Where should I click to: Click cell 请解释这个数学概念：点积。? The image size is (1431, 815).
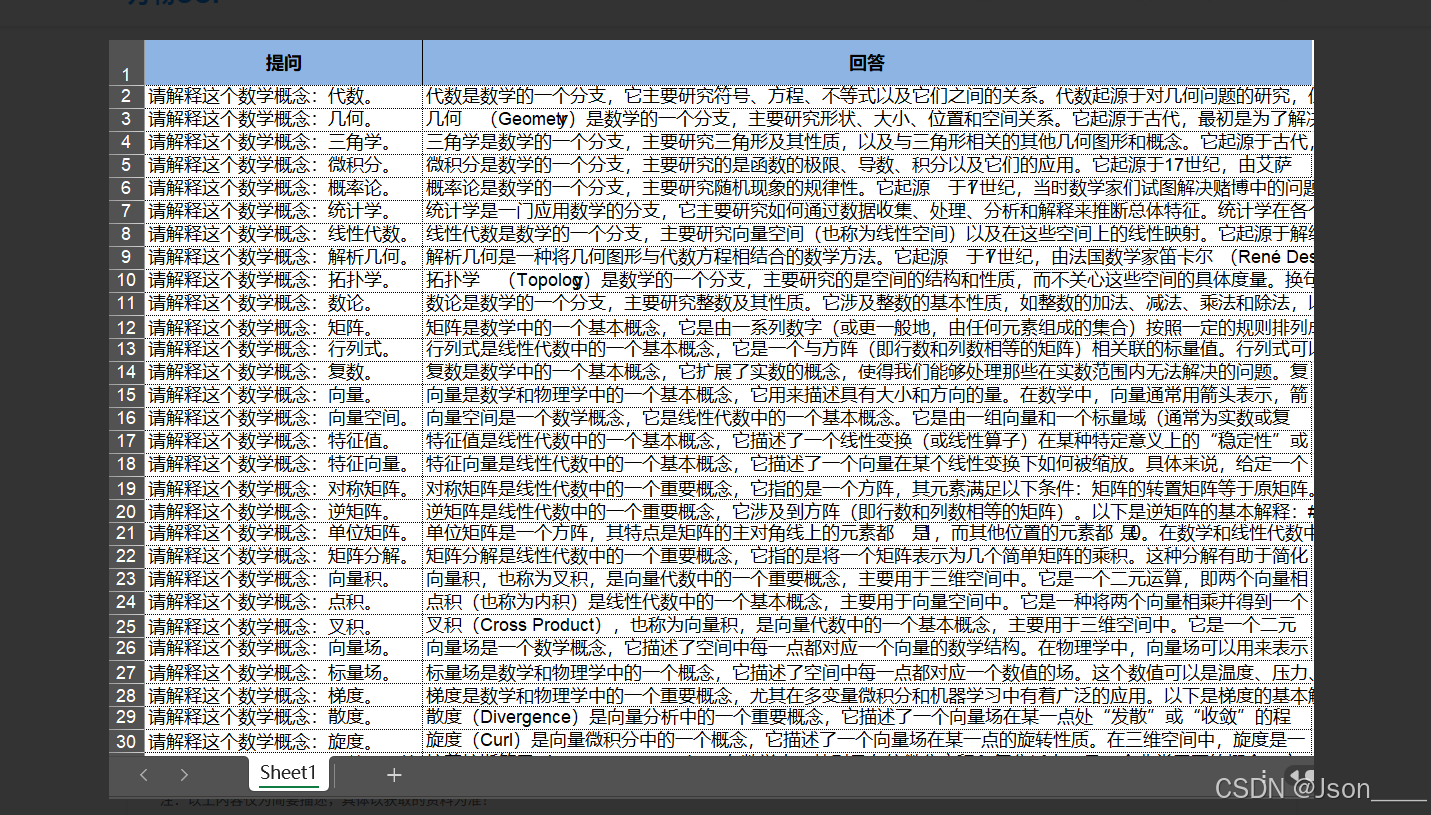coord(283,602)
